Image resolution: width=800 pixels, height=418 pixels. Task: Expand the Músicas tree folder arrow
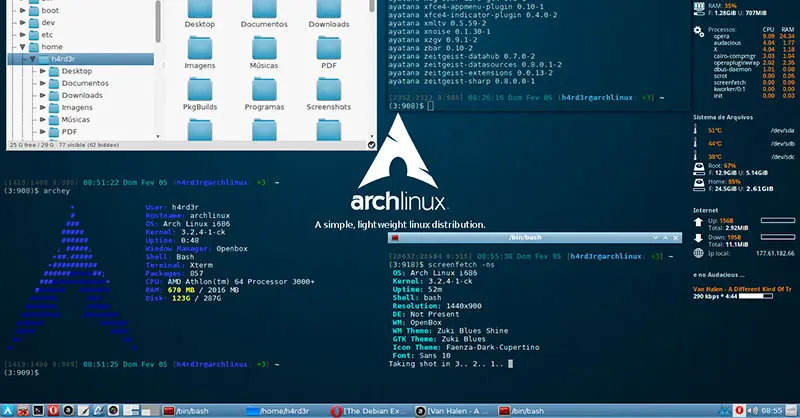point(43,119)
